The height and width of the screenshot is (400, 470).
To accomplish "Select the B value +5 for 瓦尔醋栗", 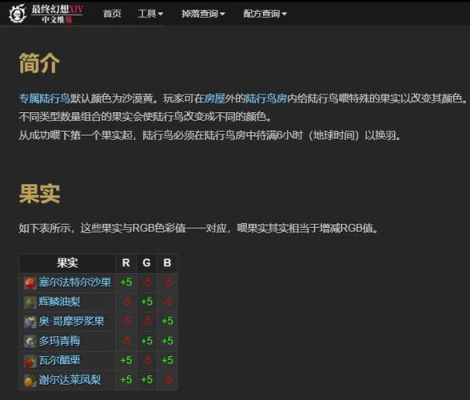I will 167,360.
